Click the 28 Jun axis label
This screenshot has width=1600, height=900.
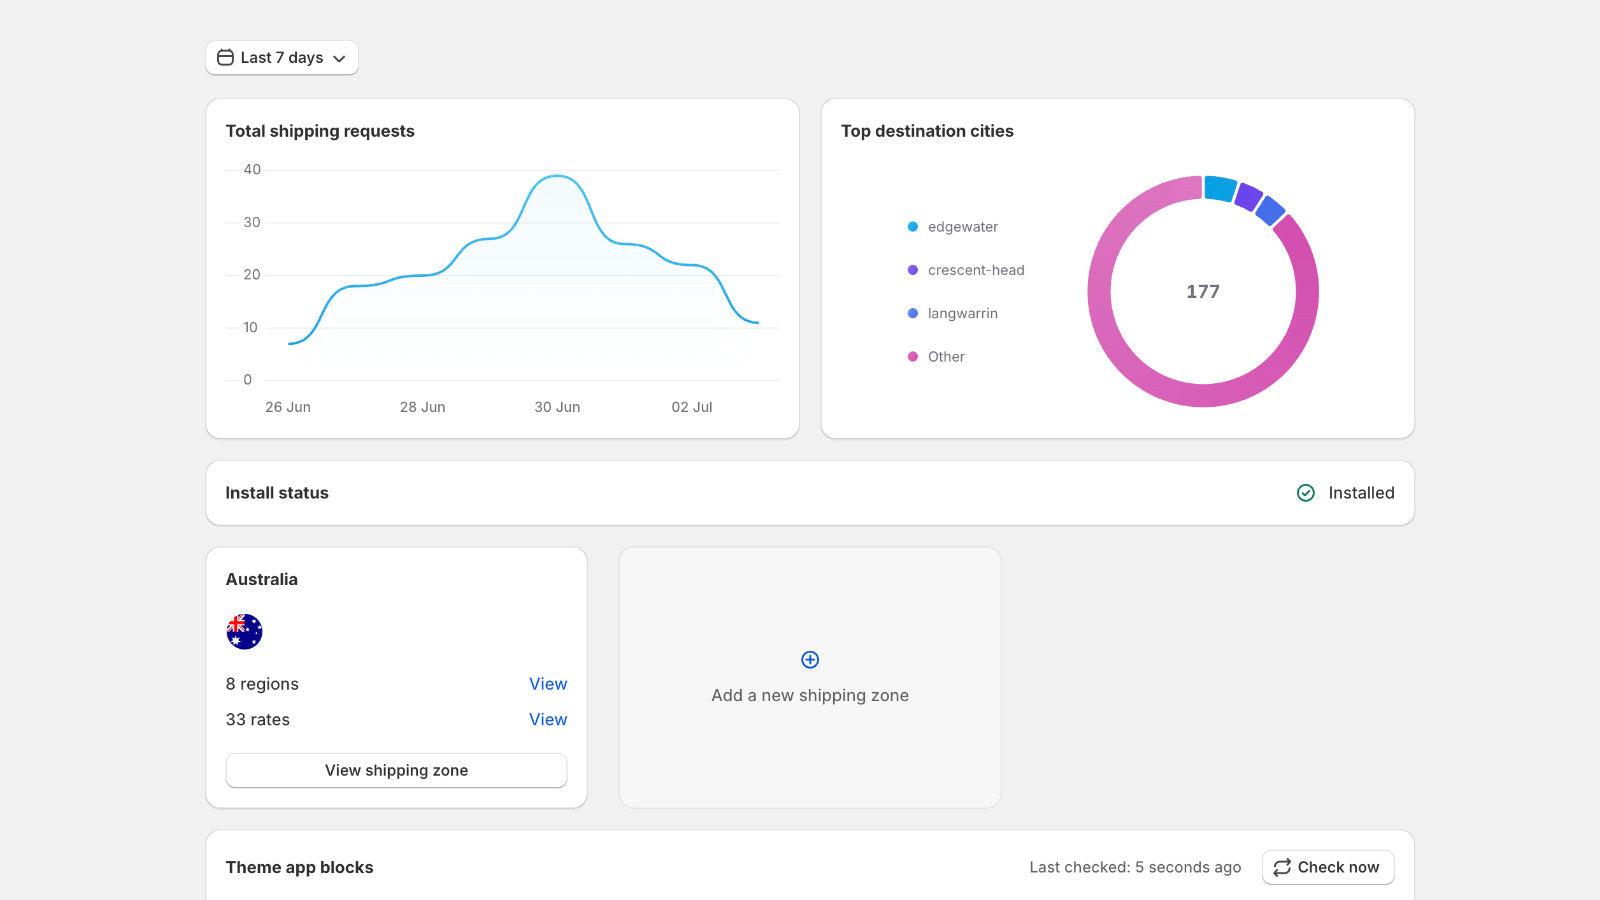[422, 407]
